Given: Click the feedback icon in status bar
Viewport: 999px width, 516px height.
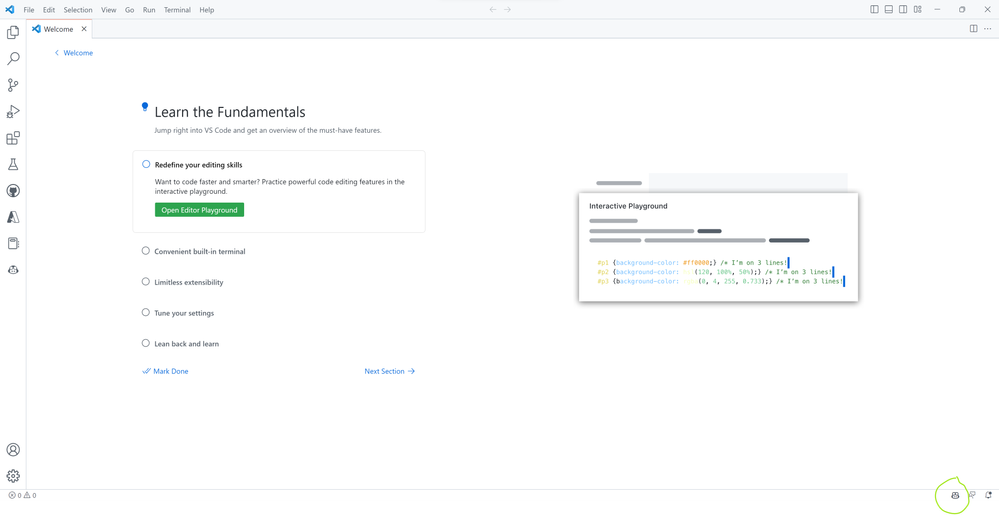Looking at the screenshot, I should point(972,495).
